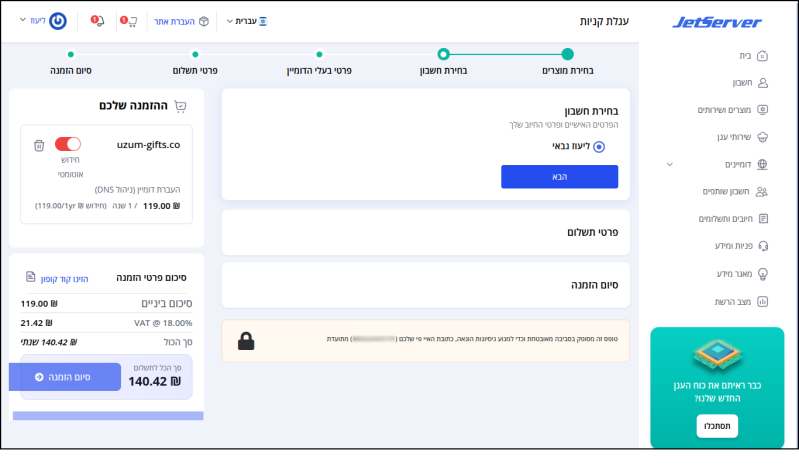Click the 119.00 subtotal amount in the summary

click(39, 304)
